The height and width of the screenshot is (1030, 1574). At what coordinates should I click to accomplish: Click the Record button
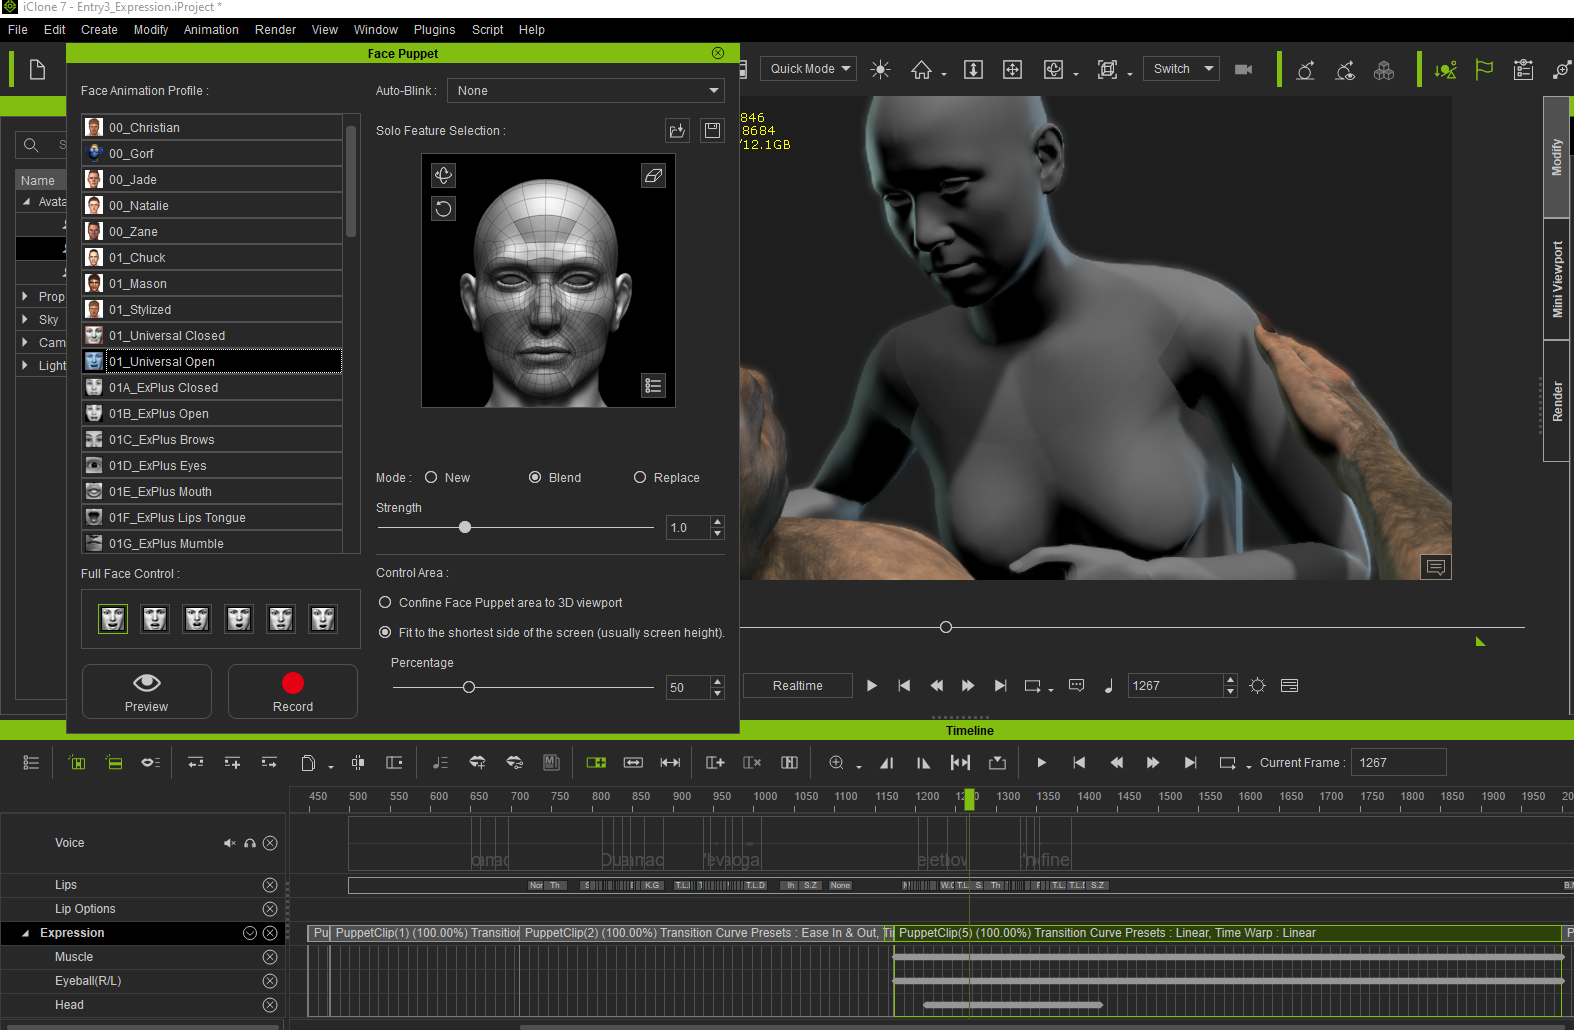point(293,691)
